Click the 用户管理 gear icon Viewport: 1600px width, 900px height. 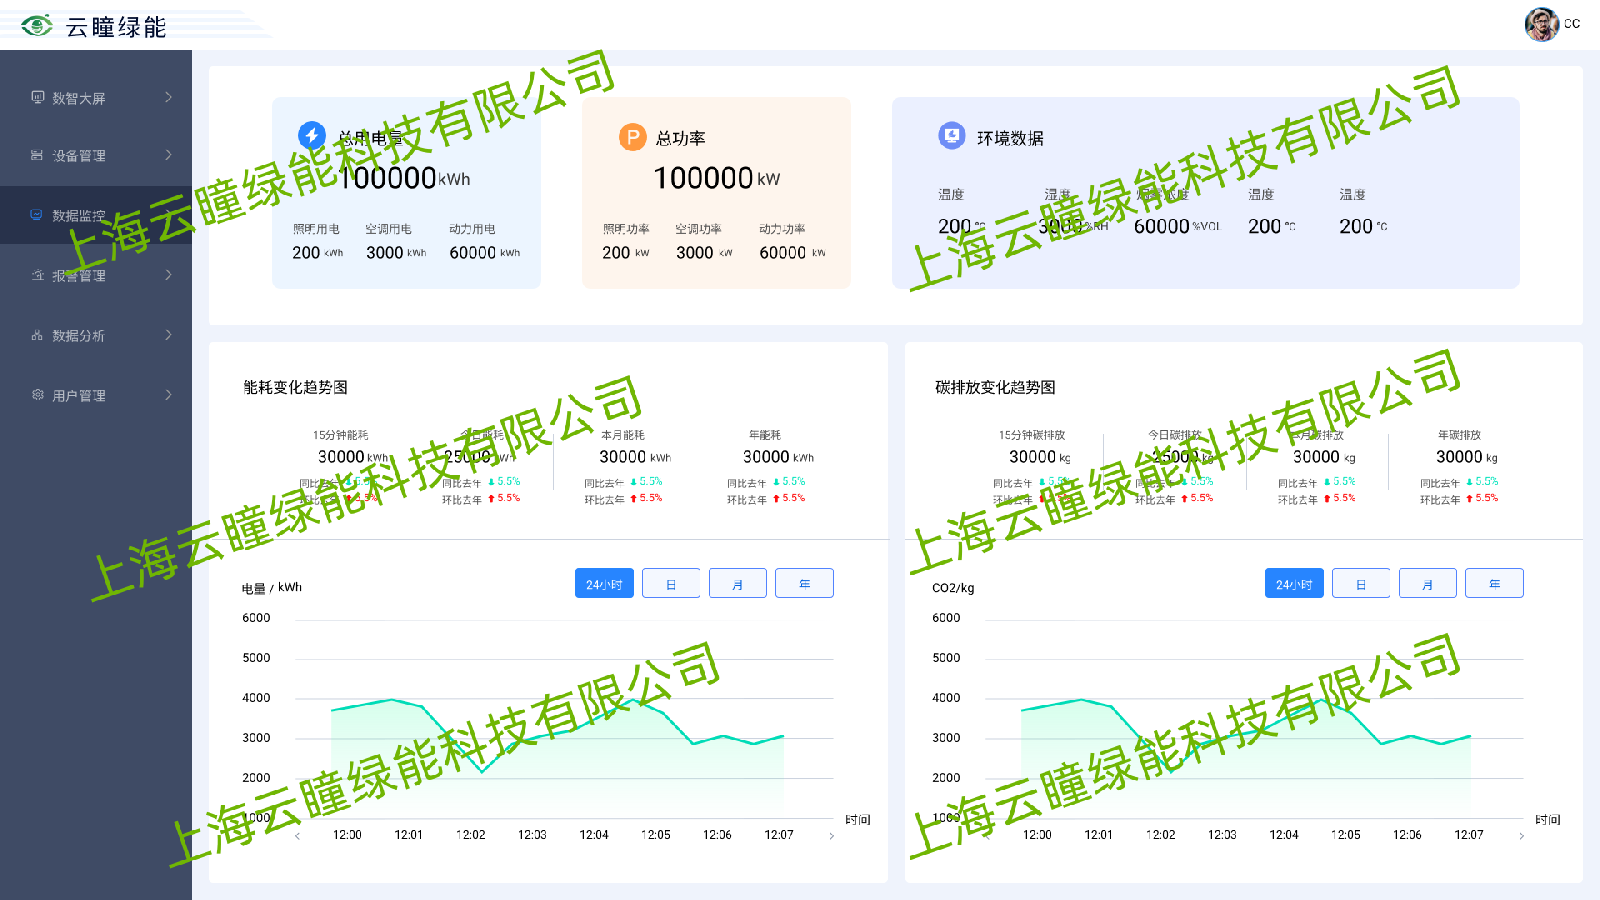click(38, 395)
